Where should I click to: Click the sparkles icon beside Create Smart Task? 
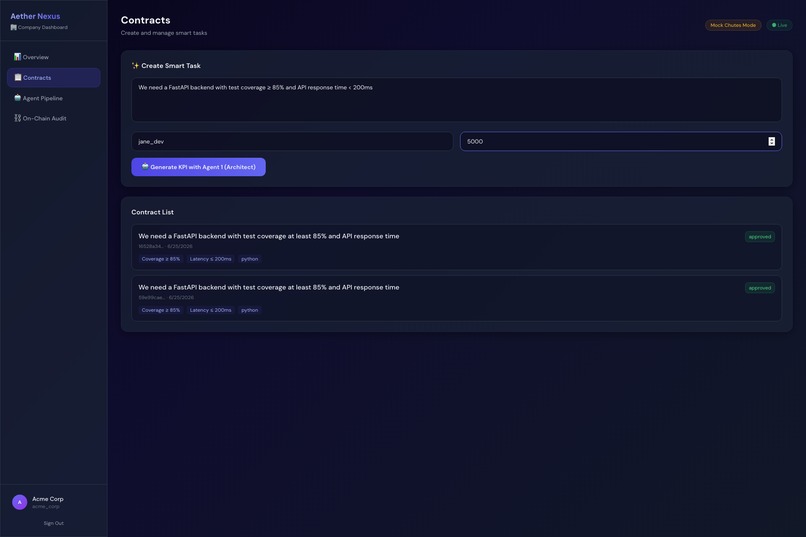135,66
